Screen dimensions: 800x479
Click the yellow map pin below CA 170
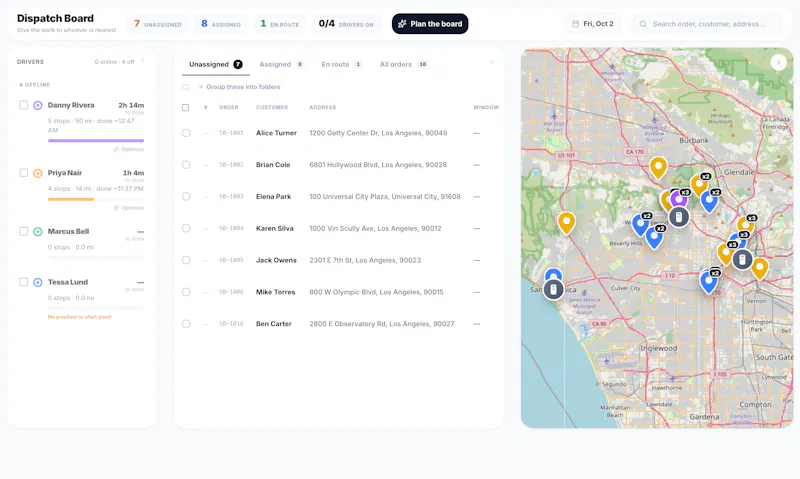tap(658, 168)
